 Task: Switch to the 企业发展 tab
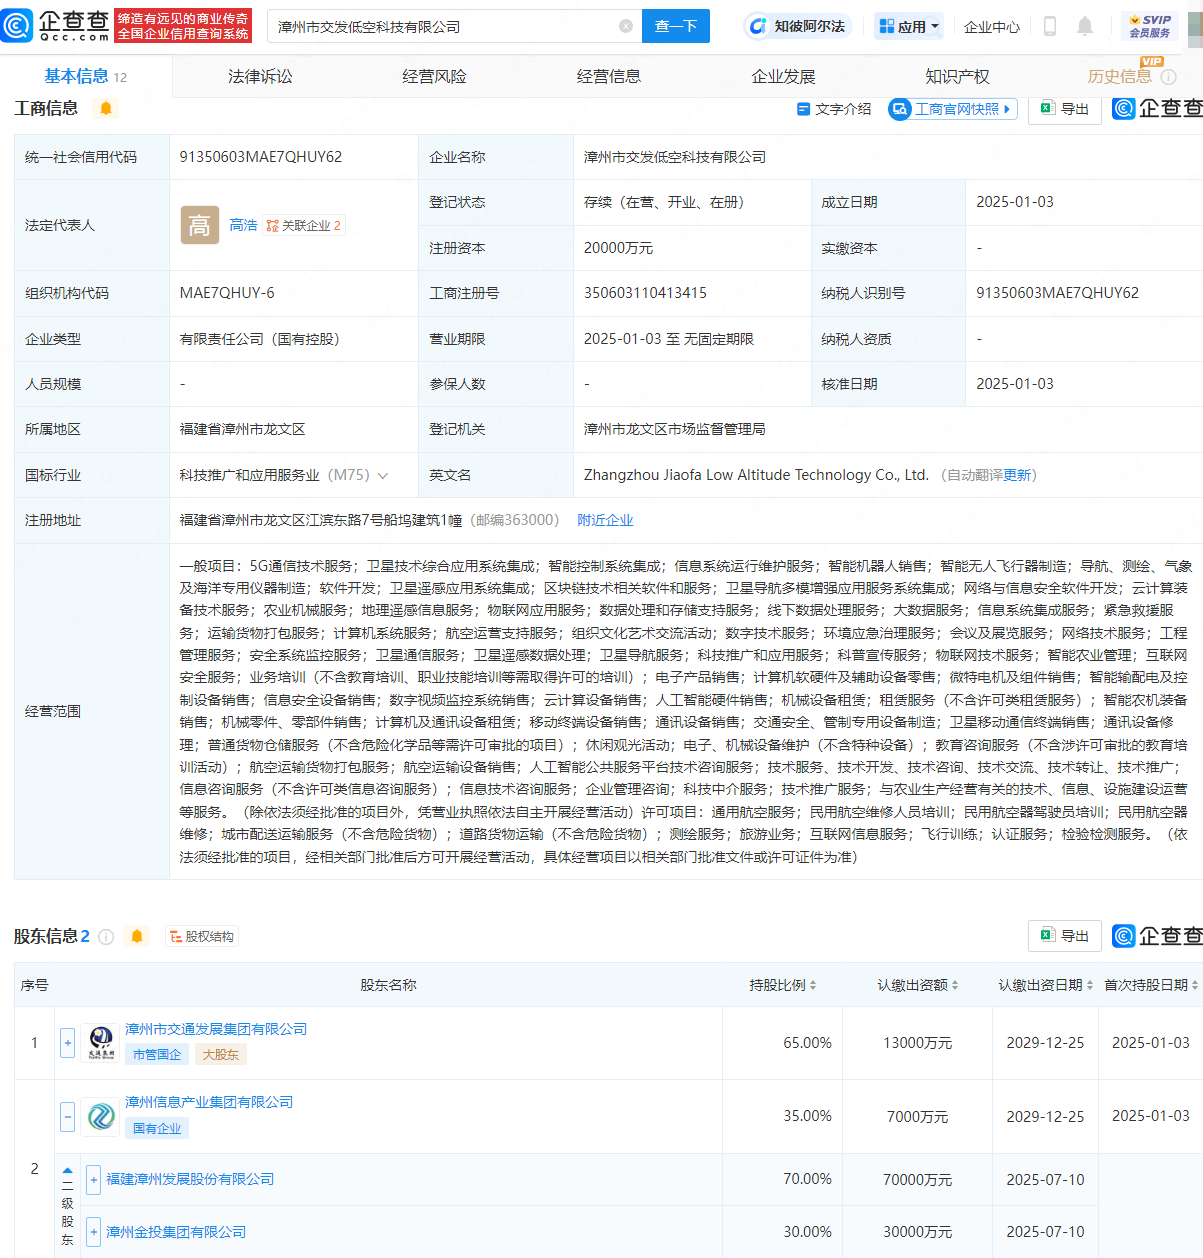[783, 76]
